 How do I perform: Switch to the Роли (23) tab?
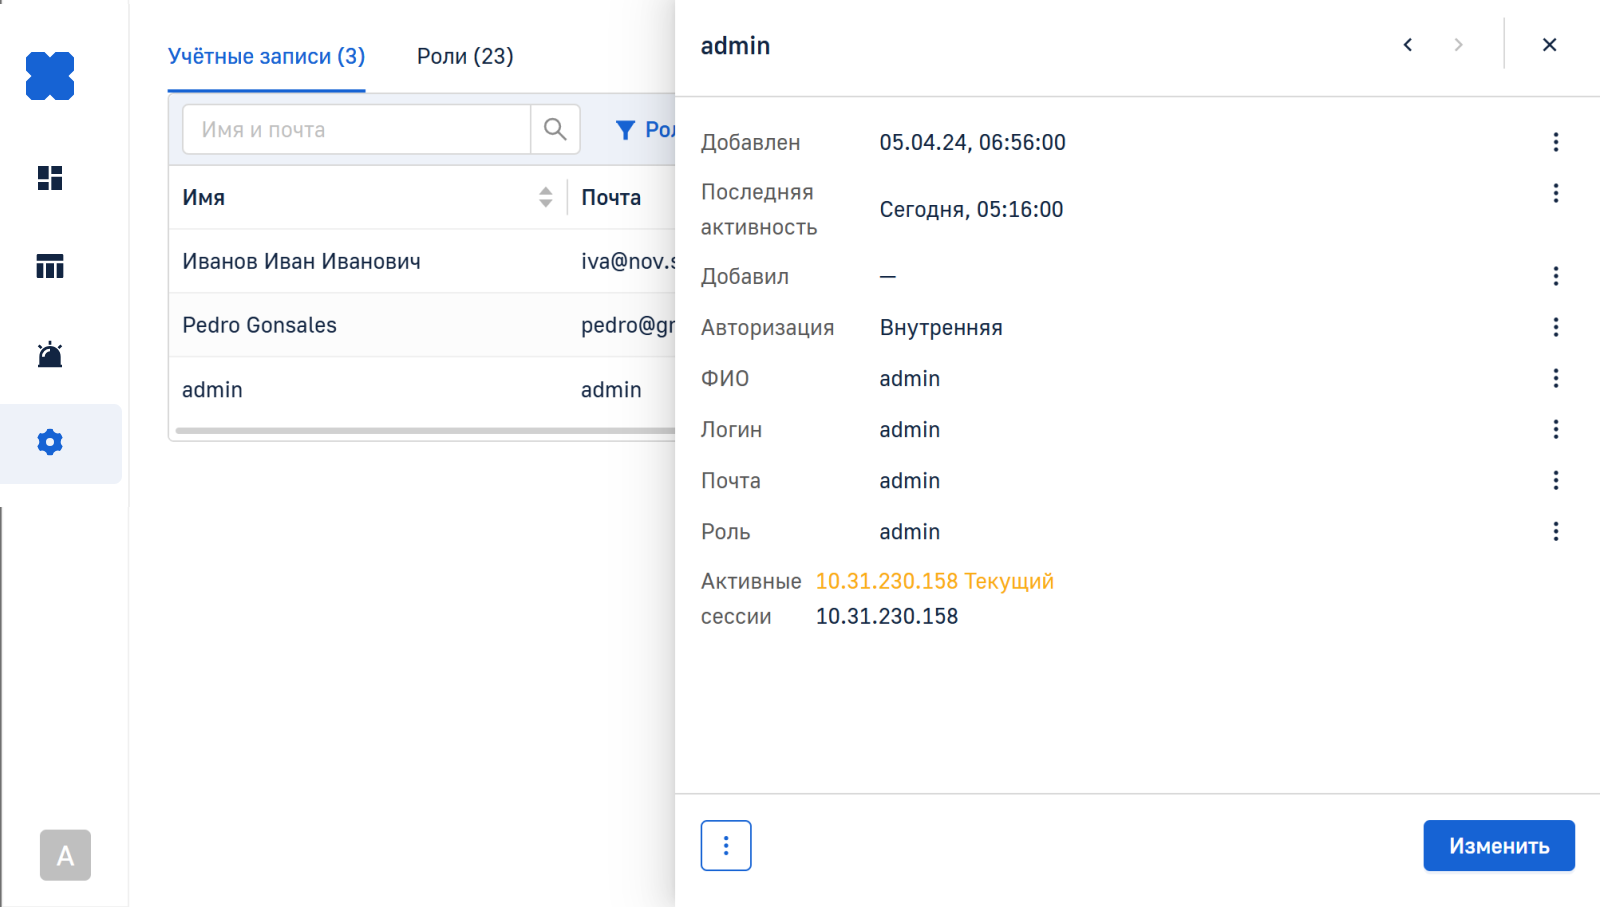[465, 56]
